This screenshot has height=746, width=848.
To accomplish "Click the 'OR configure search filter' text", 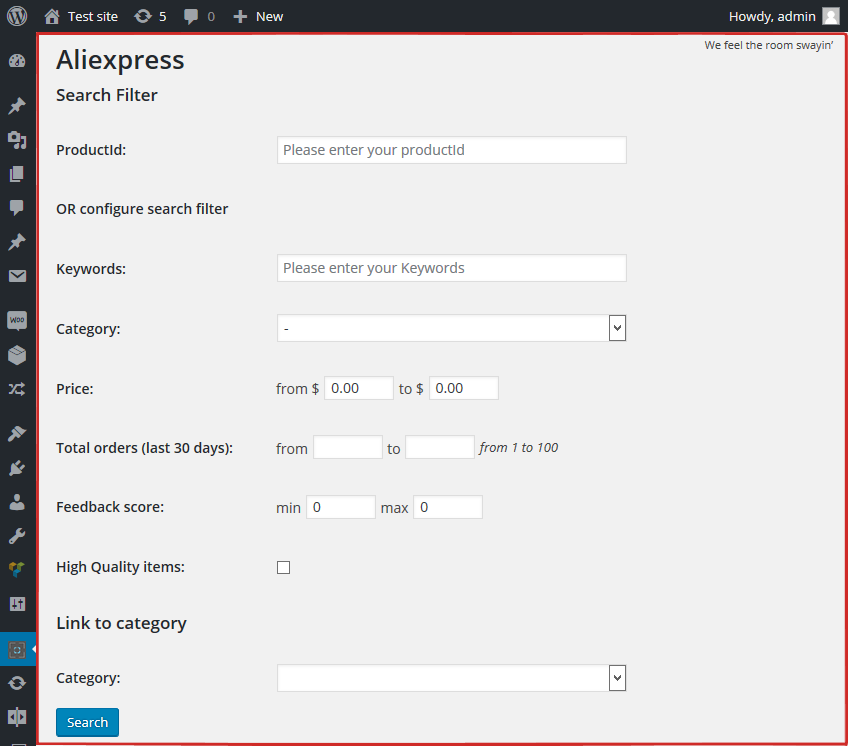I will 142,209.
